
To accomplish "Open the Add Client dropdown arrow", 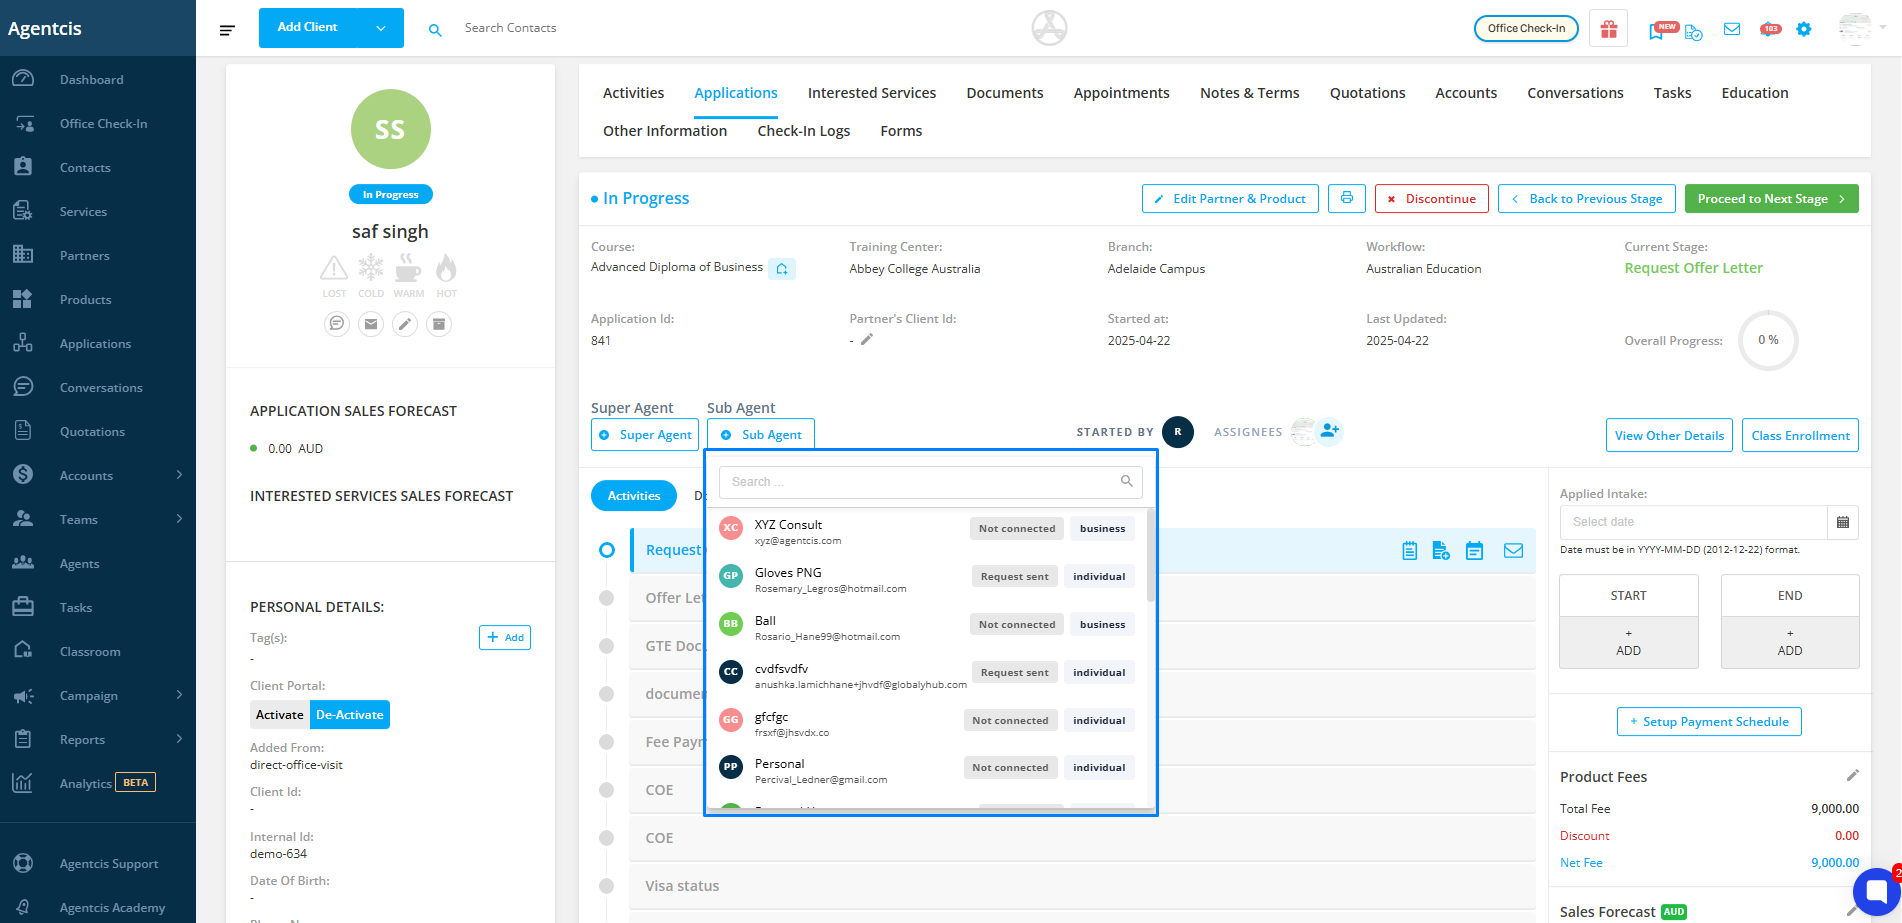I will 381,28.
